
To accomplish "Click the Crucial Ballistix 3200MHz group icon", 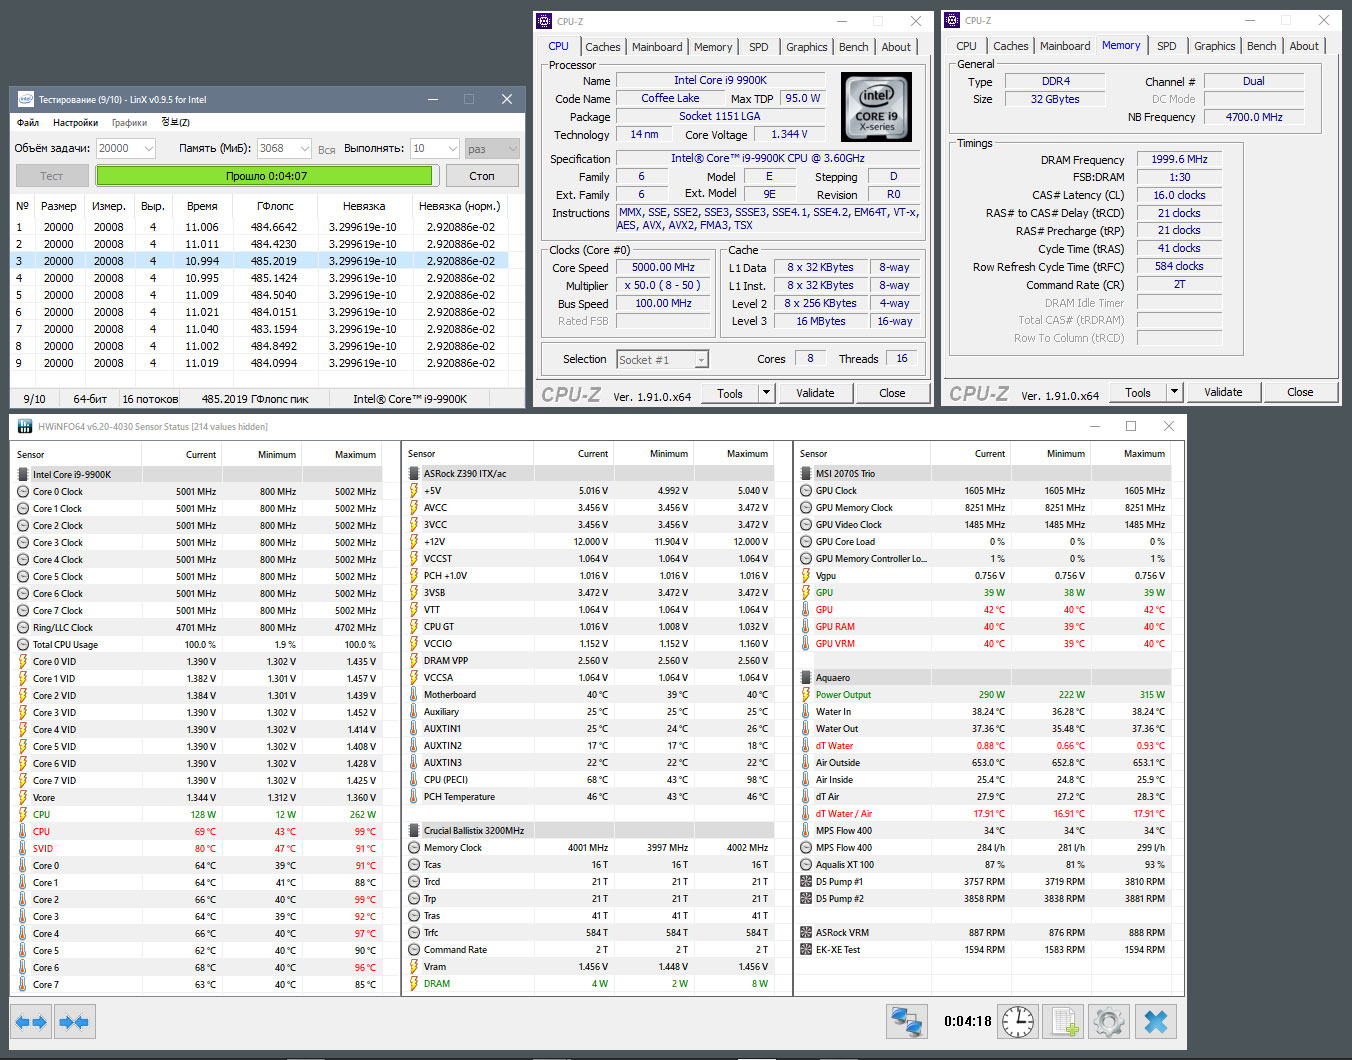I will (414, 831).
